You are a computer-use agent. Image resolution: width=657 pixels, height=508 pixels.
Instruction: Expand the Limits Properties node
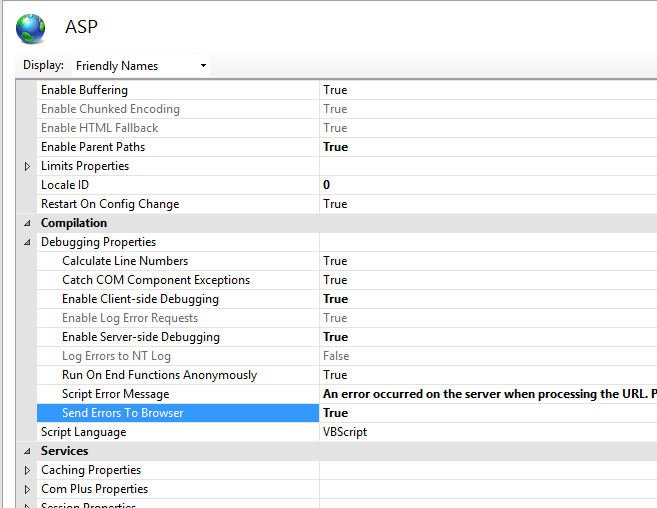click(27, 166)
